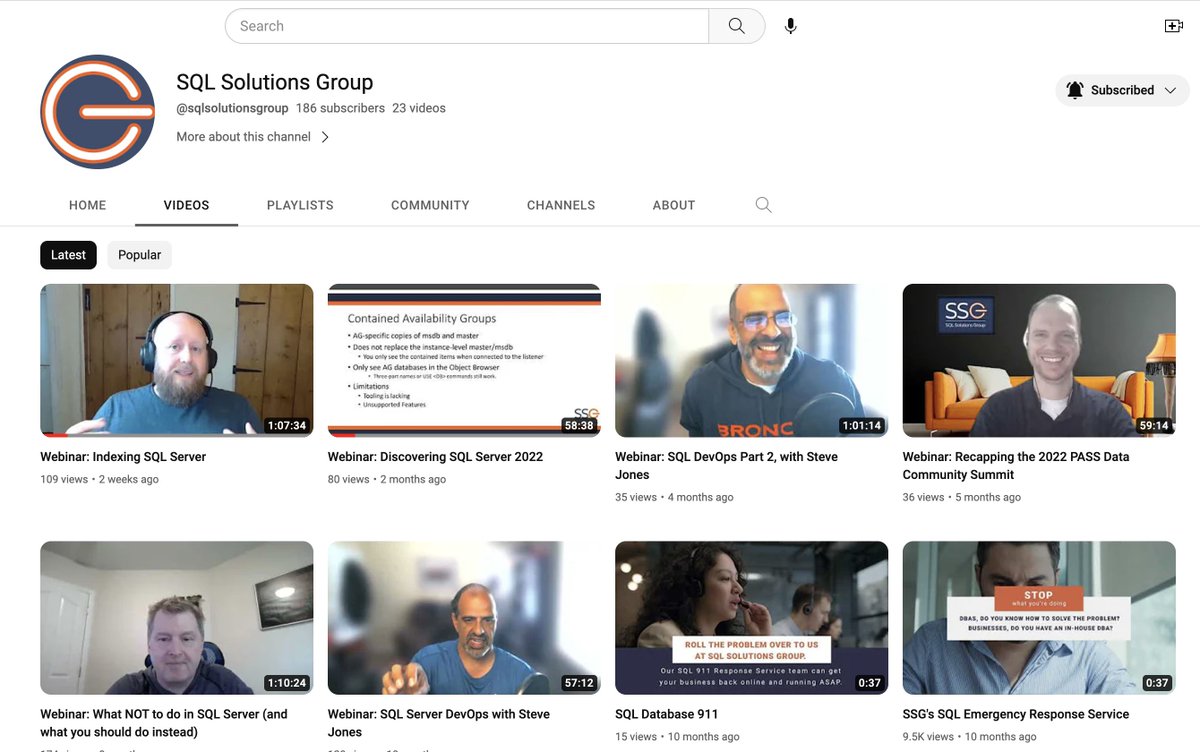The width and height of the screenshot is (1200, 752).
Task: Click the bell notification icon on Subscribed
Action: 1075,90
